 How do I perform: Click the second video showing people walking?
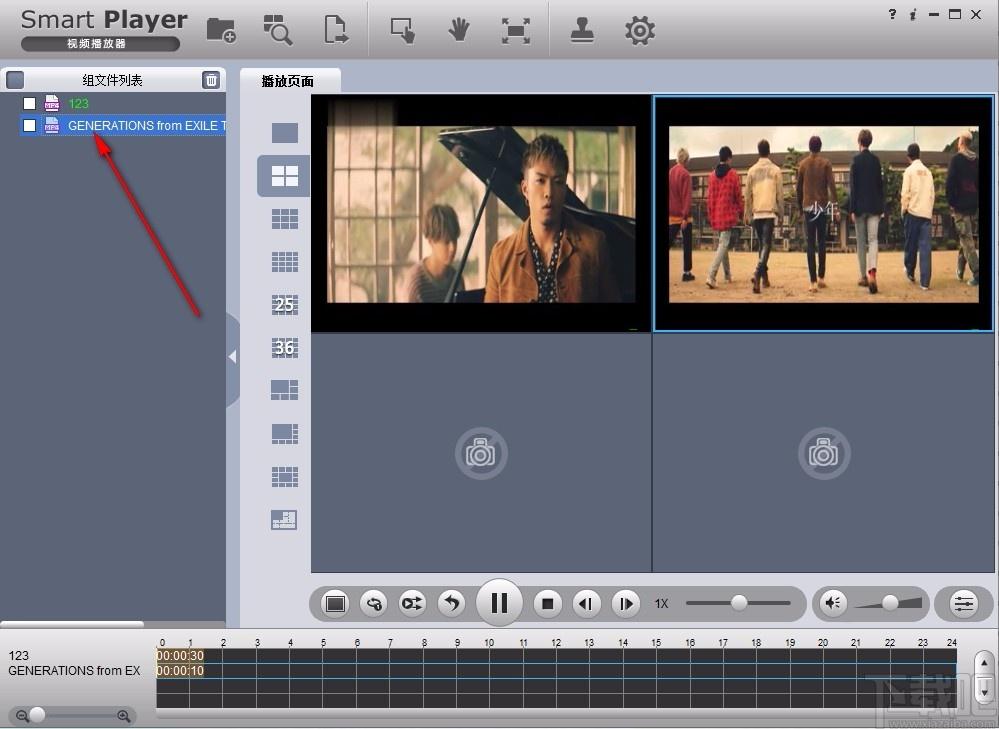pyautogui.click(x=823, y=213)
